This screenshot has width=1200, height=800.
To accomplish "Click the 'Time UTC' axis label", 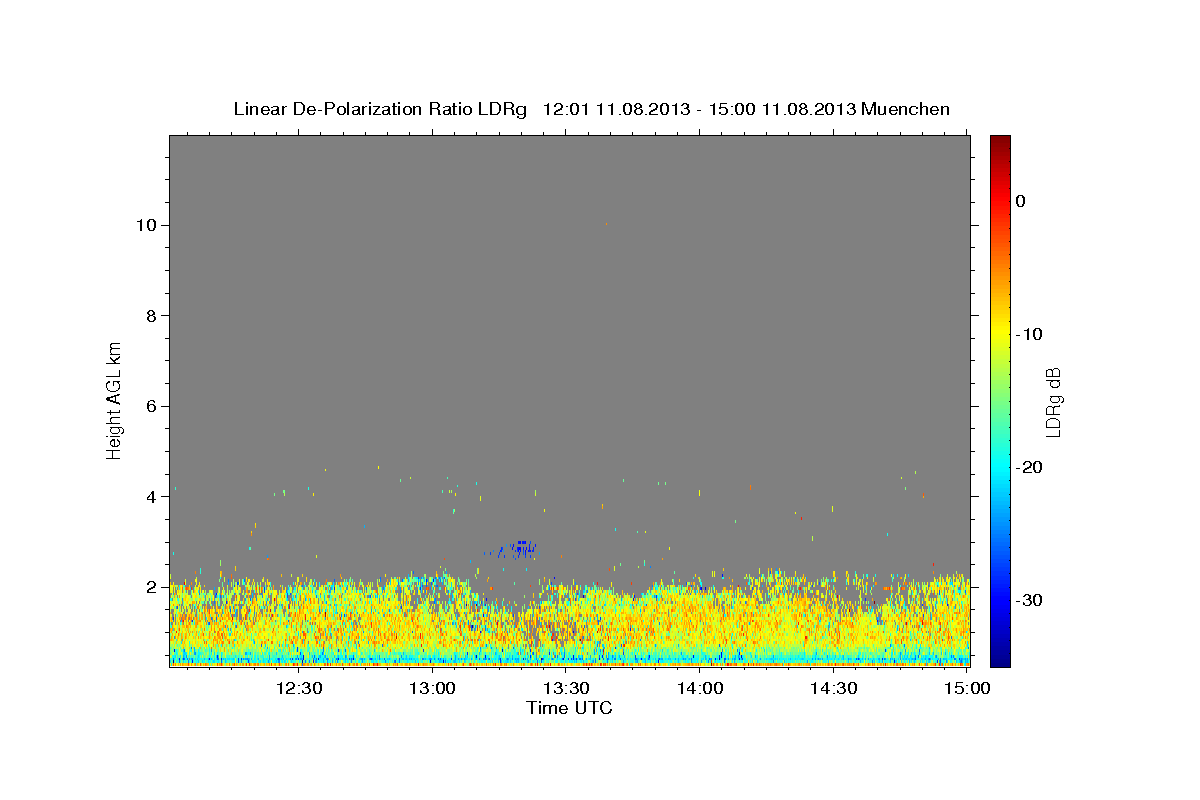I will click(x=569, y=708).
